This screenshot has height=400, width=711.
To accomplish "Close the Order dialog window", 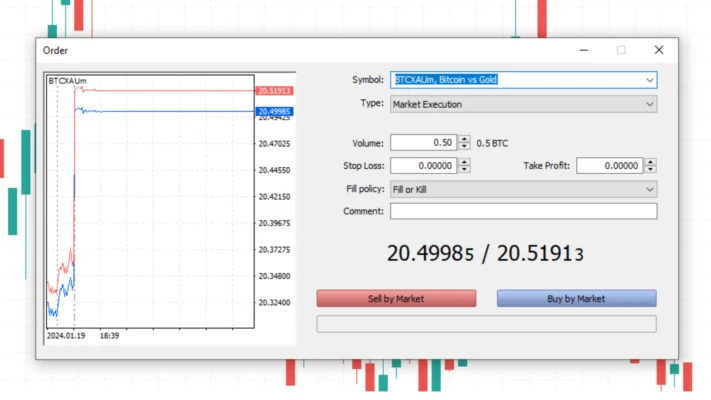I will (x=658, y=49).
